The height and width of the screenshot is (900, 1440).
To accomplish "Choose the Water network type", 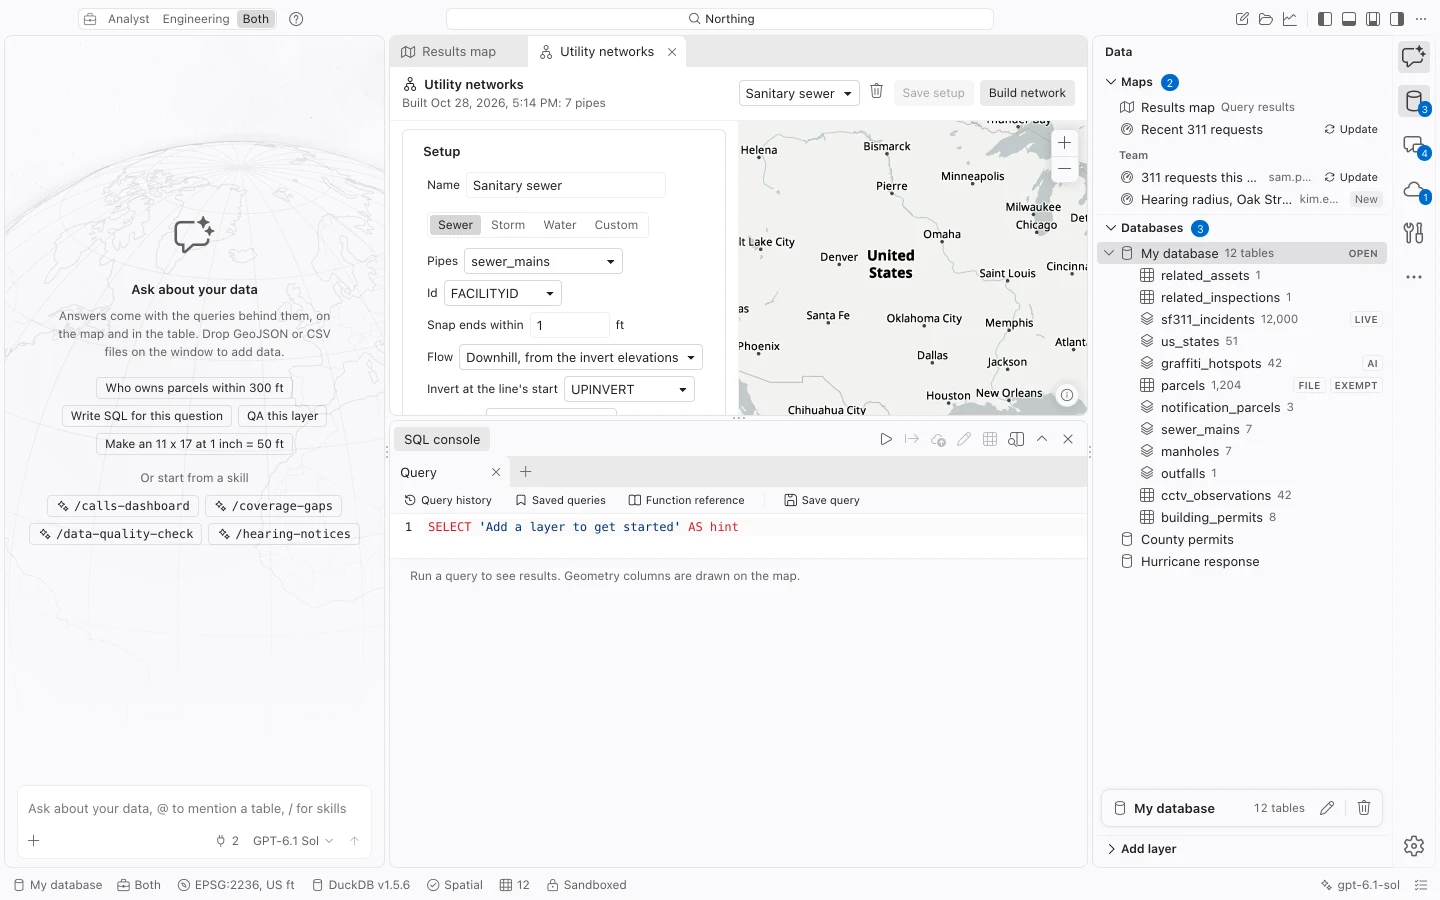I will pyautogui.click(x=560, y=225).
